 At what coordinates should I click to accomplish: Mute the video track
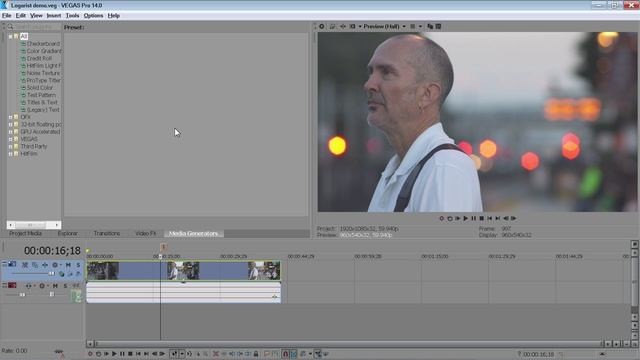point(68,265)
